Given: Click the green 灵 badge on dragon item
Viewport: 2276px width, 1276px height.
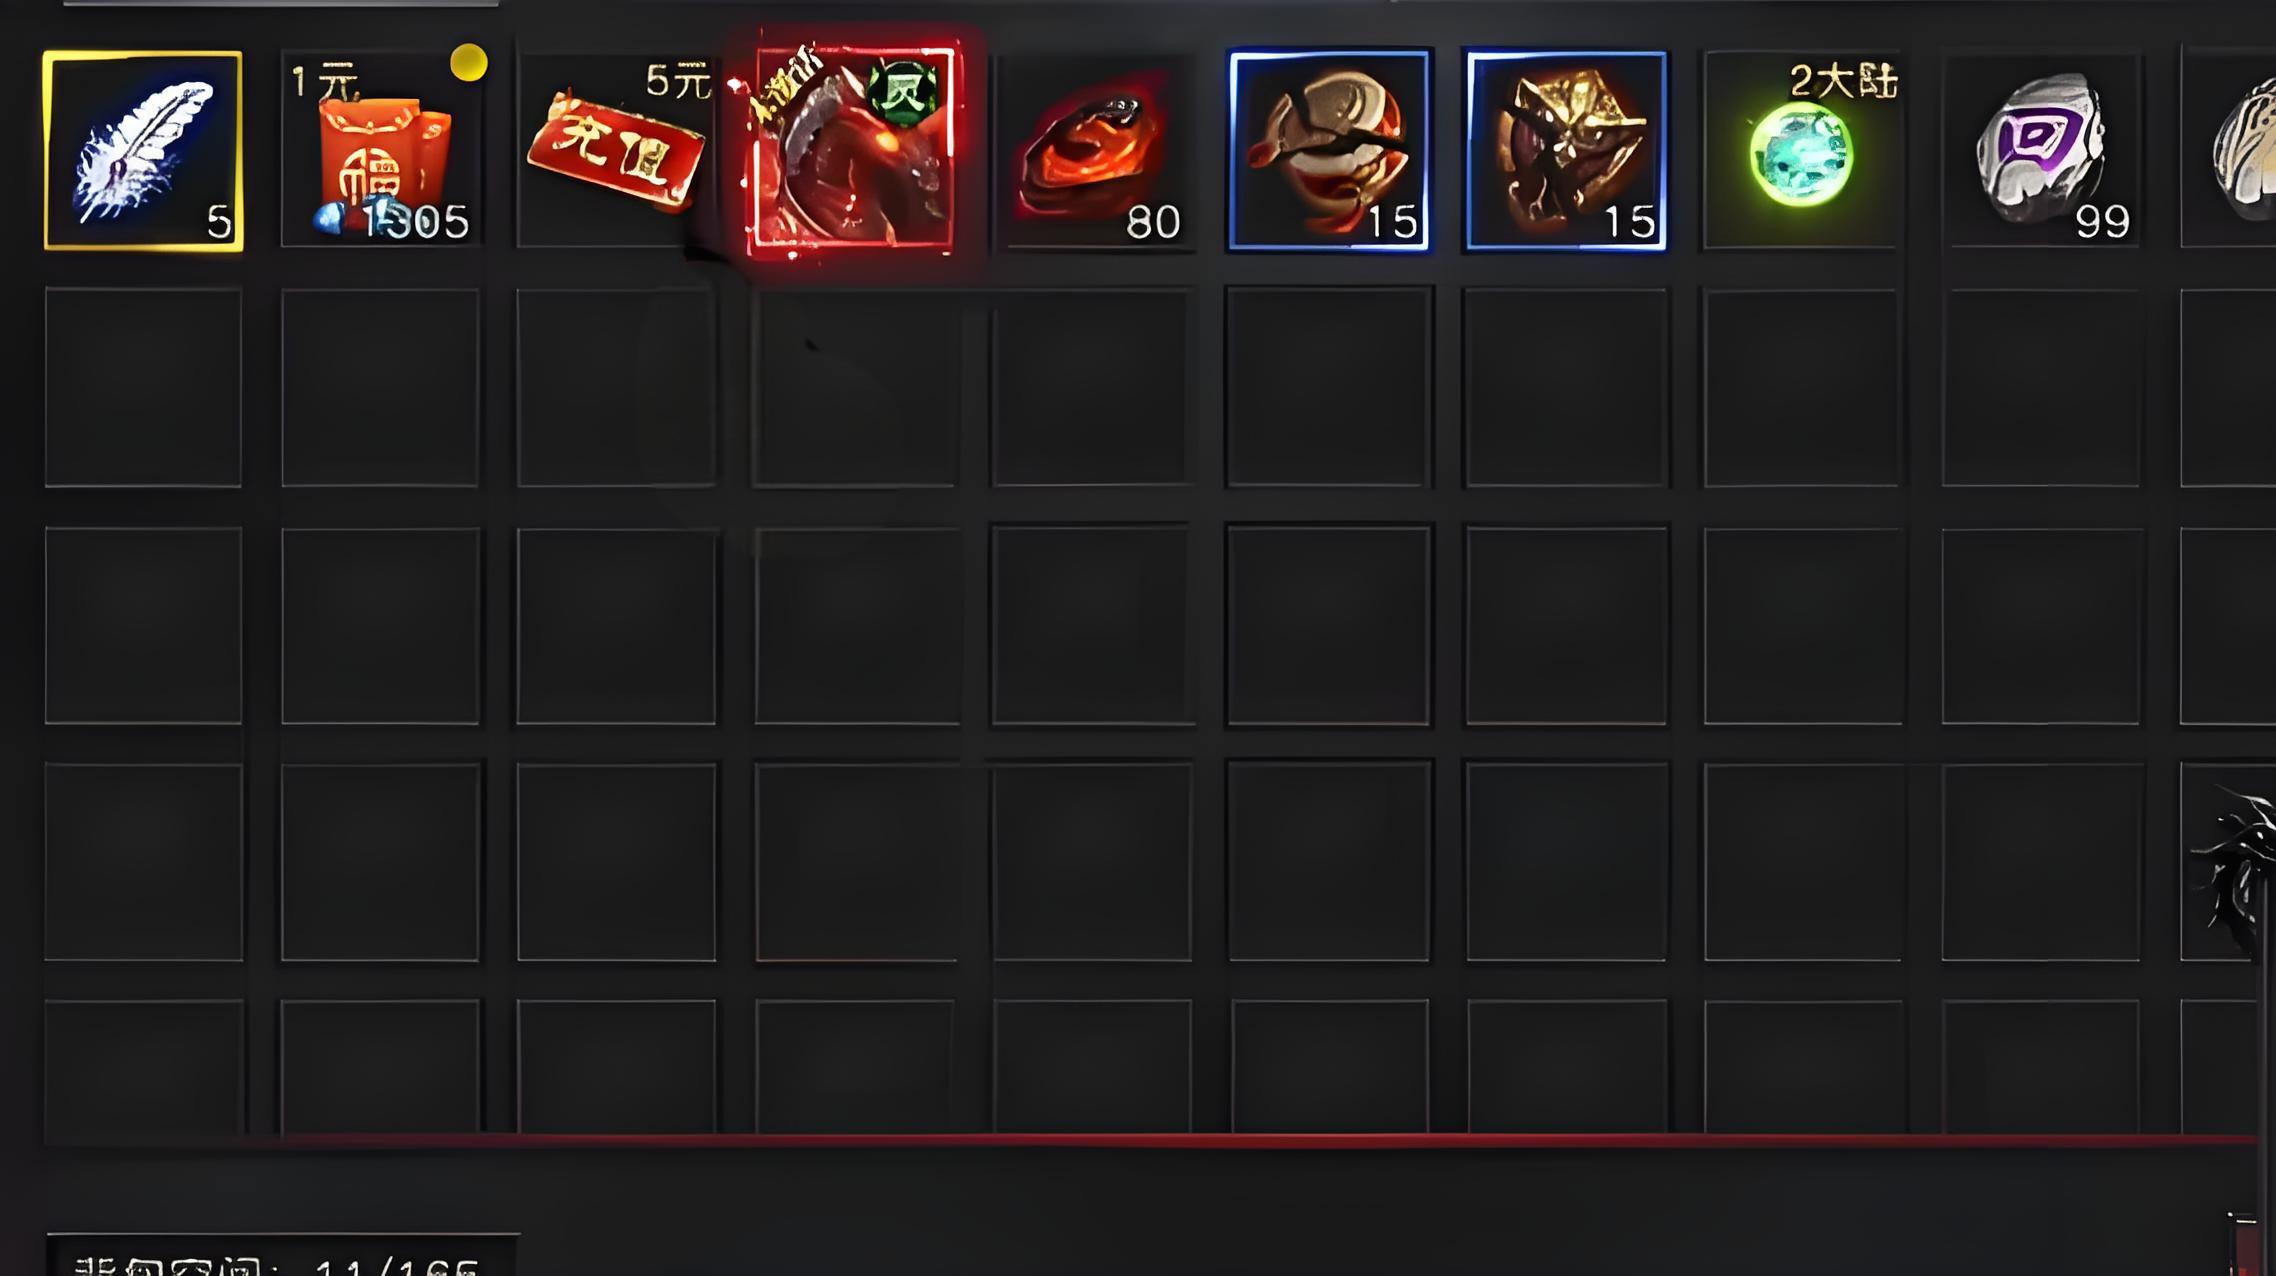Looking at the screenshot, I should point(903,92).
